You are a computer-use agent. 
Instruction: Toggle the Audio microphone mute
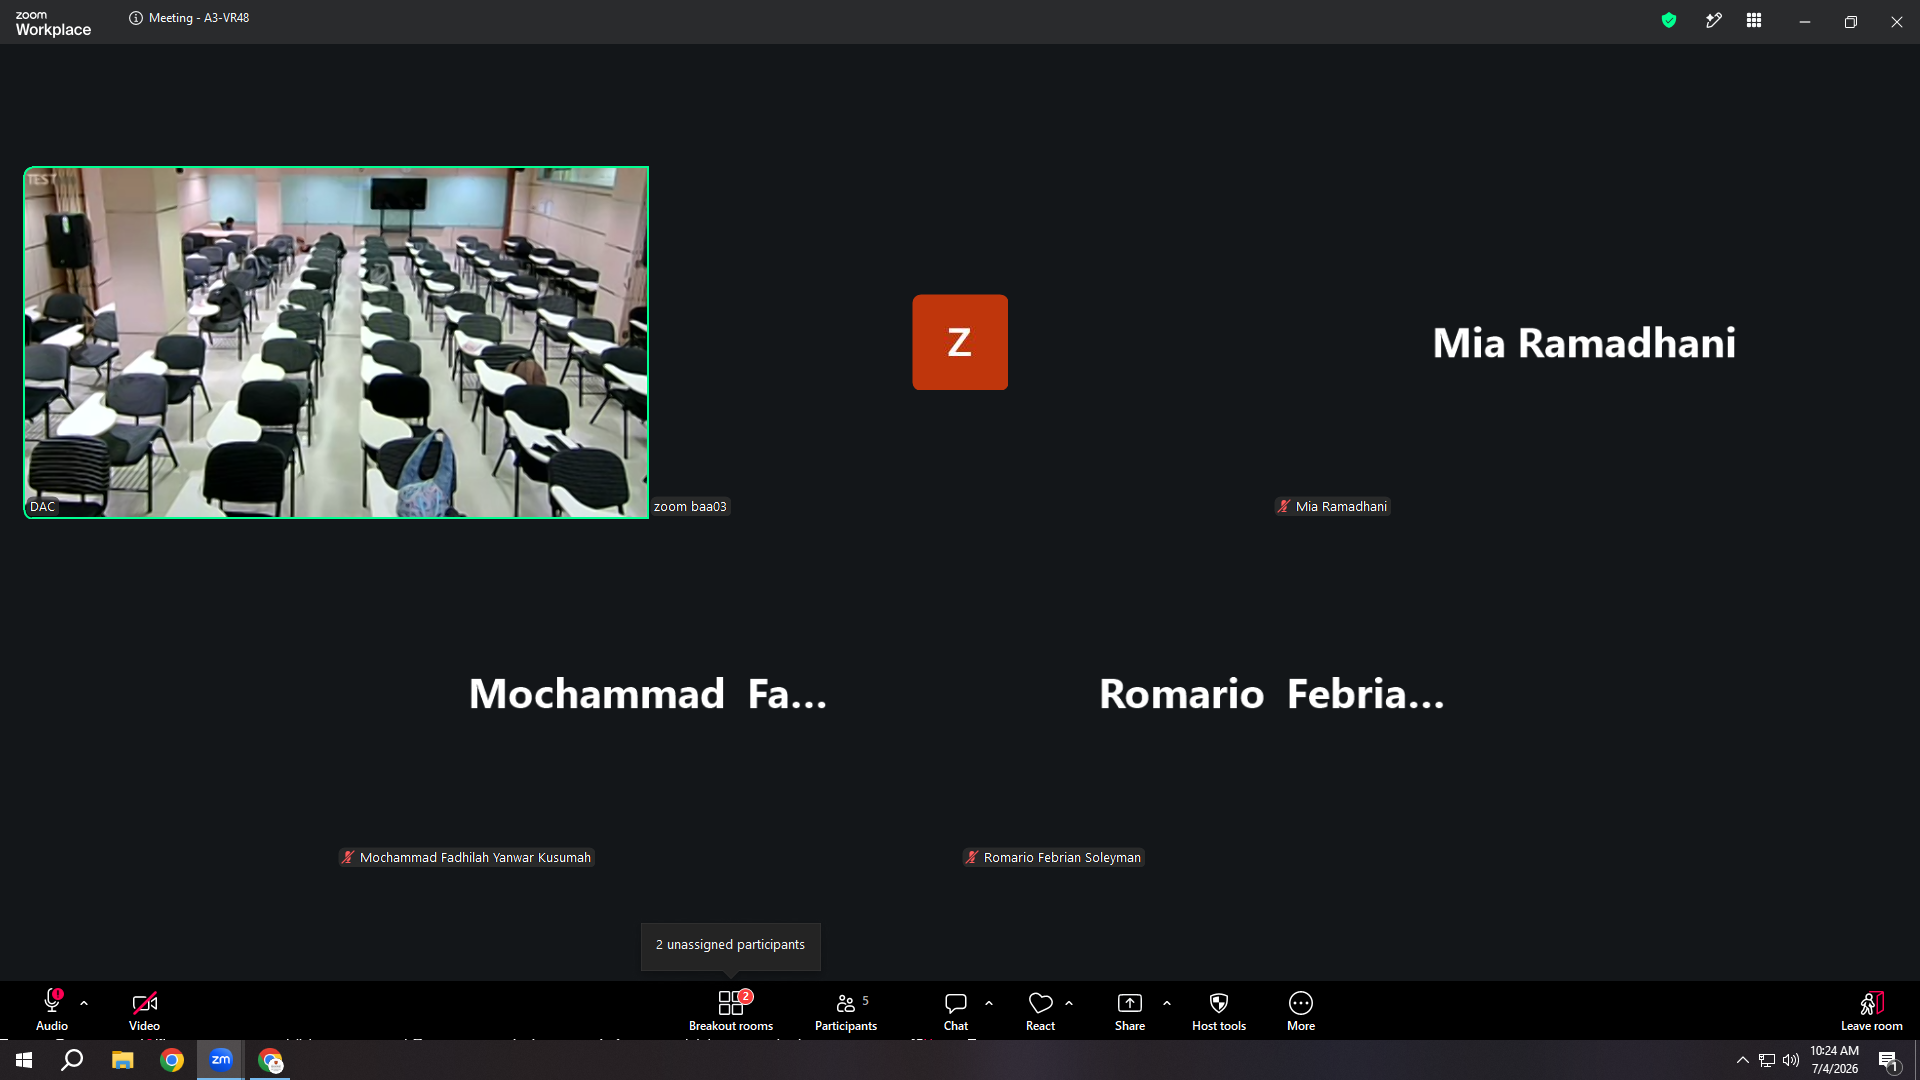point(52,1010)
